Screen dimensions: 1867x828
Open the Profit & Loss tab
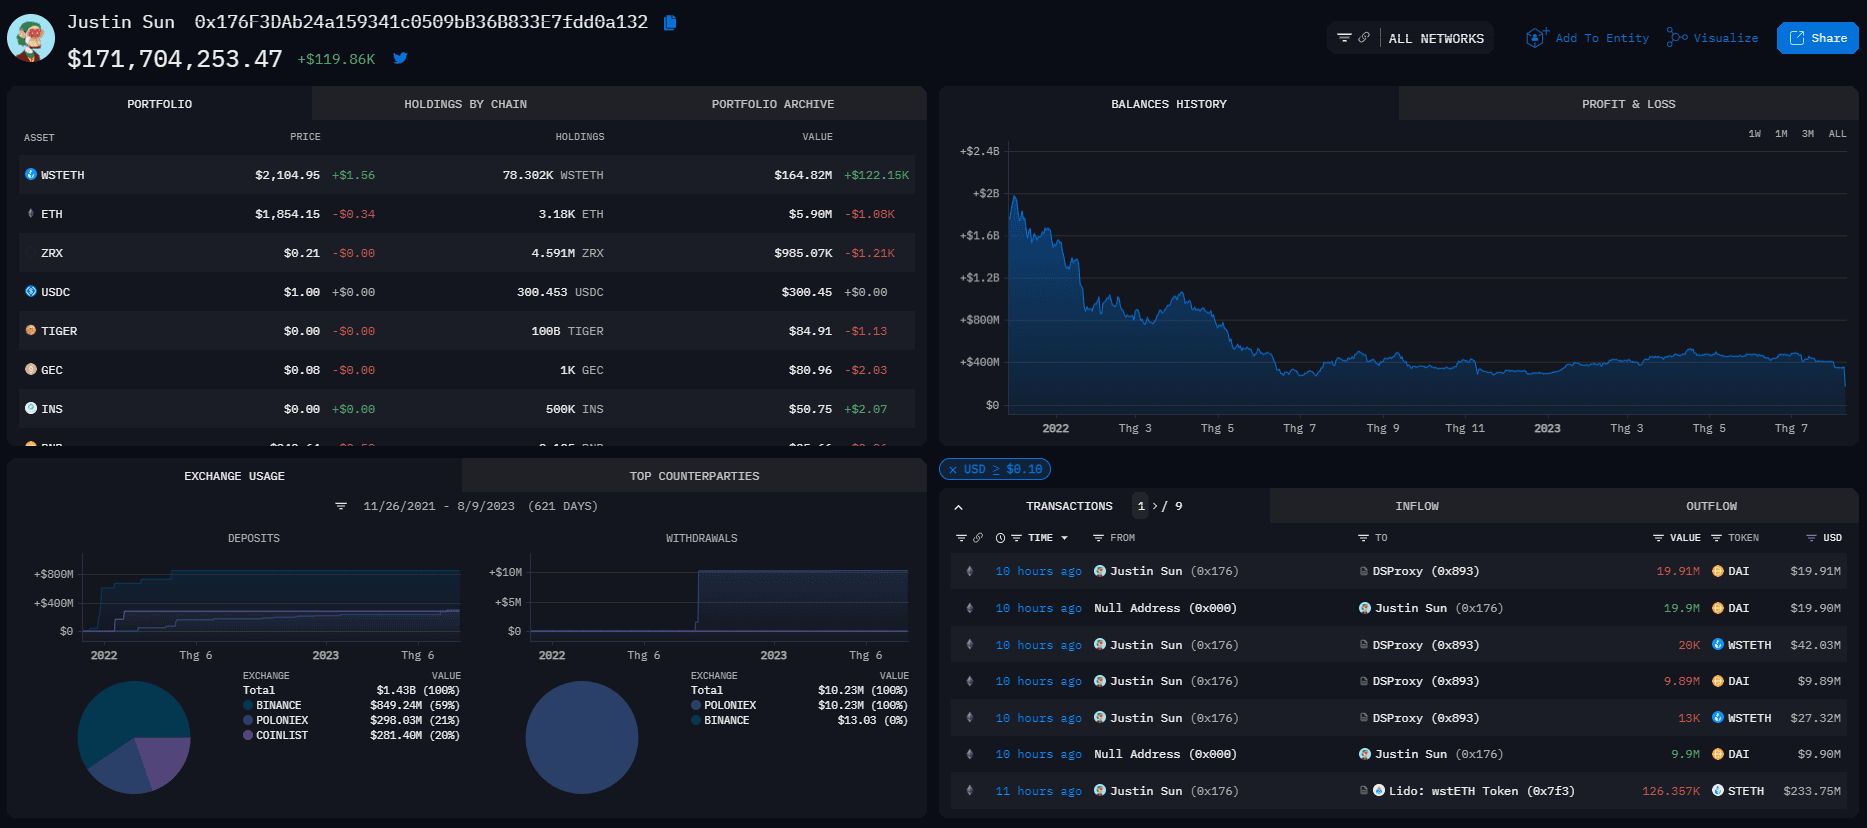pos(1628,104)
